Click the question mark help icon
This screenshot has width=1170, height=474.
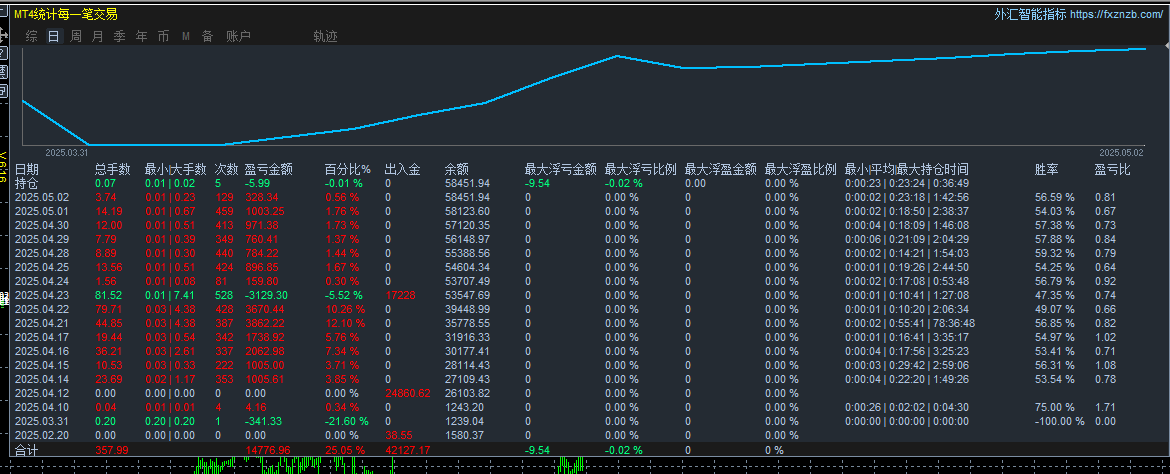click(x=3, y=53)
